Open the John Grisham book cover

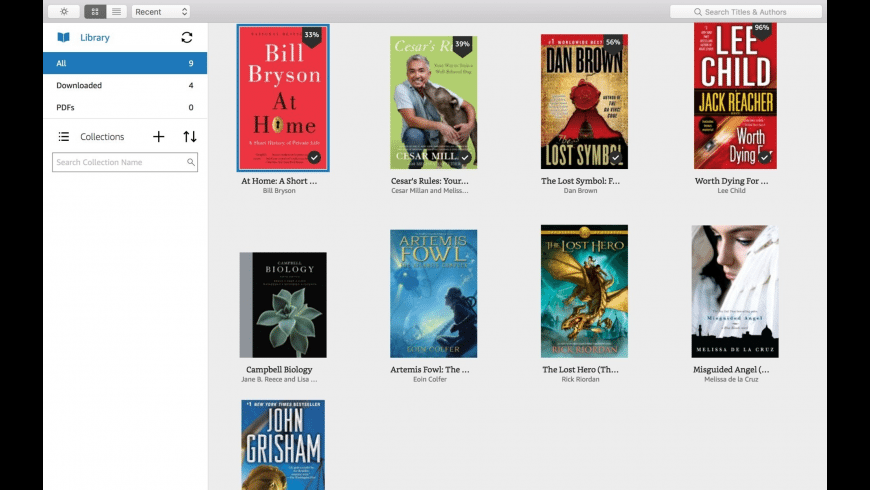click(283, 445)
